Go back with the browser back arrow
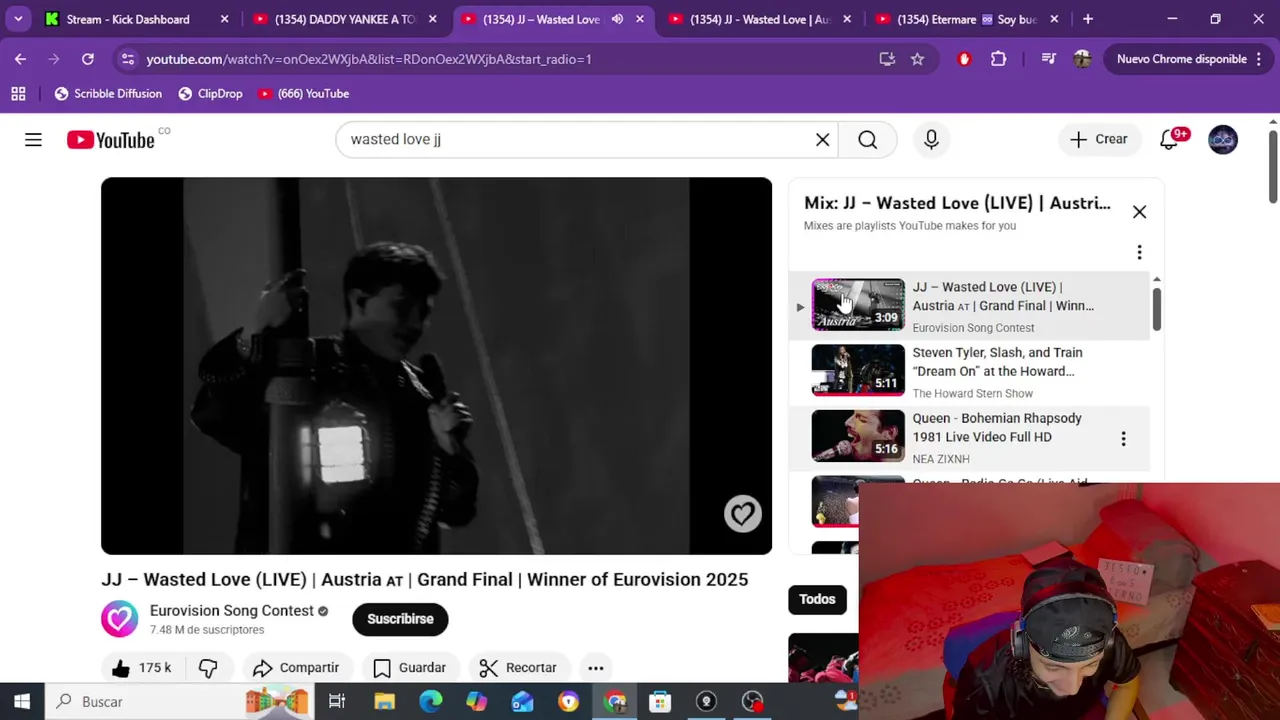This screenshot has width=1280, height=720. [x=20, y=59]
